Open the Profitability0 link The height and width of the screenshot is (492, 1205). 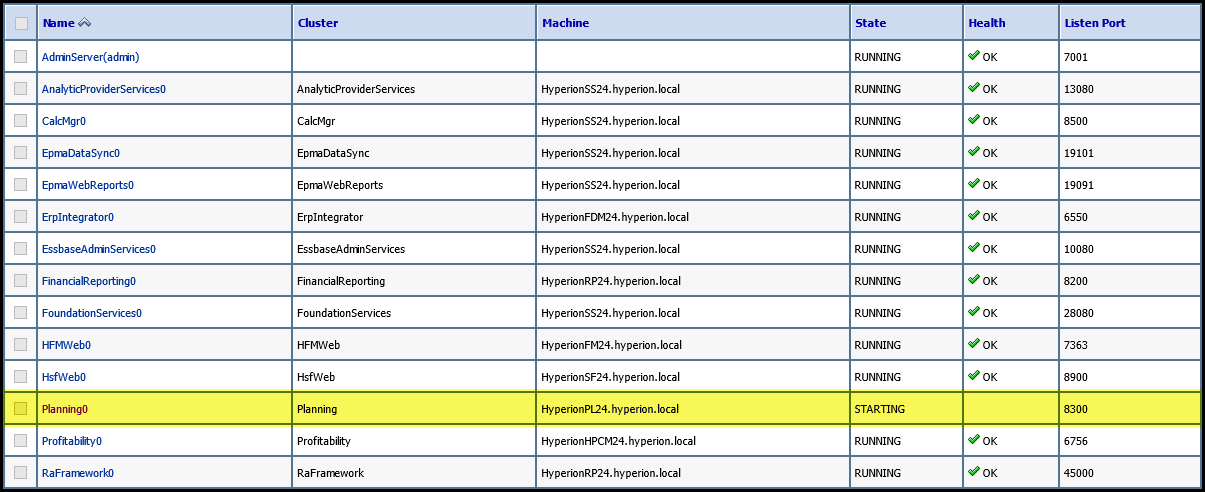(x=72, y=441)
